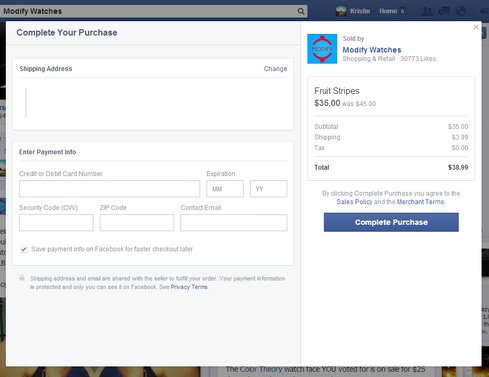This screenshot has height=377, width=489.
Task: Open the Modify Watches seller page link
Action: point(372,50)
